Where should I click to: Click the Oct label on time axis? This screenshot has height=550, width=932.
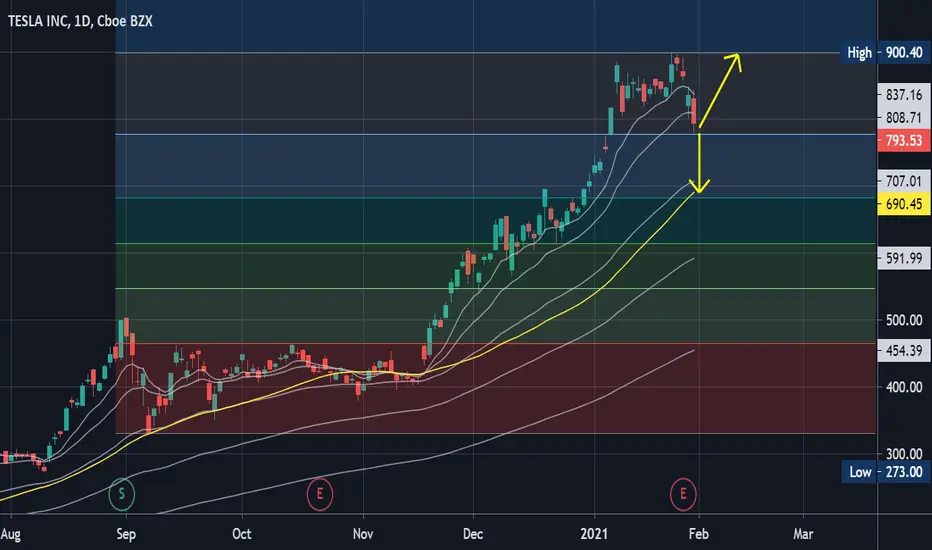pos(242,534)
